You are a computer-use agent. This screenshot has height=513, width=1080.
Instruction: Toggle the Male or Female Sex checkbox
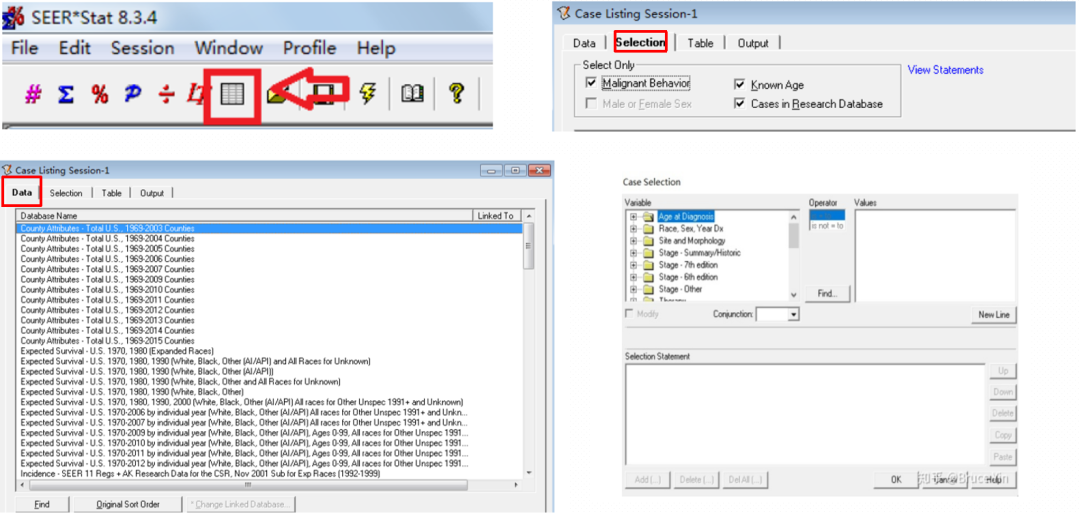[591, 104]
